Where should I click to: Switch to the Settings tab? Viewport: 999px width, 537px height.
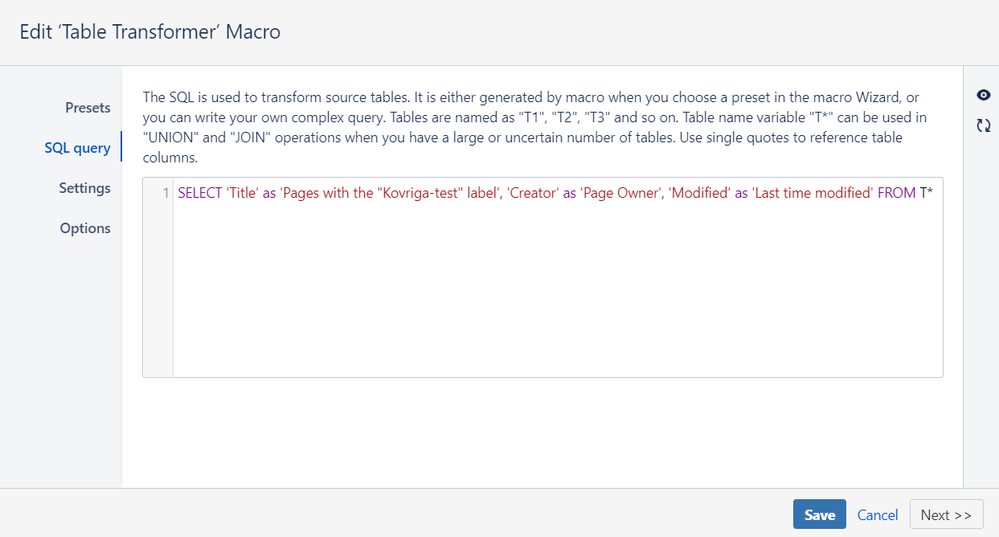tap(84, 188)
